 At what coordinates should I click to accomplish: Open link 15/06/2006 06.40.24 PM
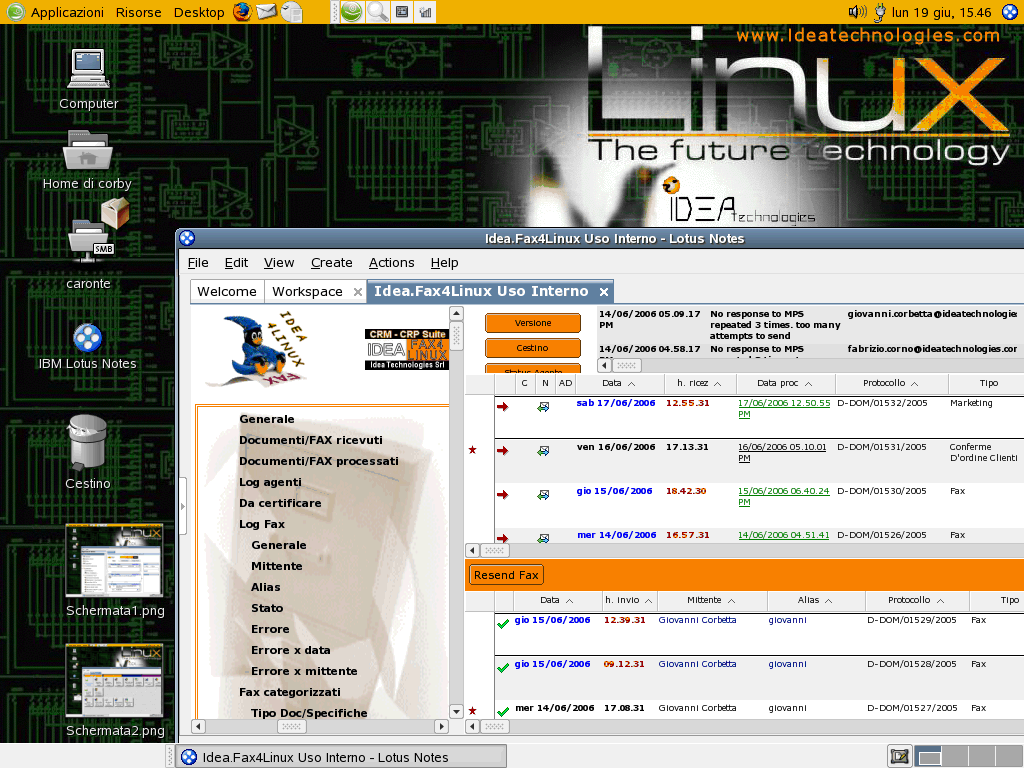point(784,496)
